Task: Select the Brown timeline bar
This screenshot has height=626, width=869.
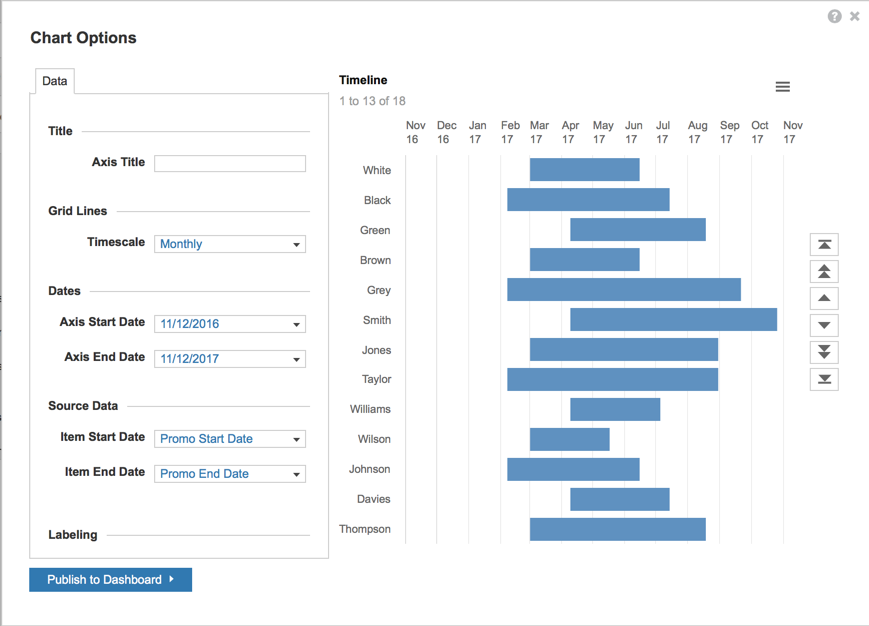Action: point(585,259)
